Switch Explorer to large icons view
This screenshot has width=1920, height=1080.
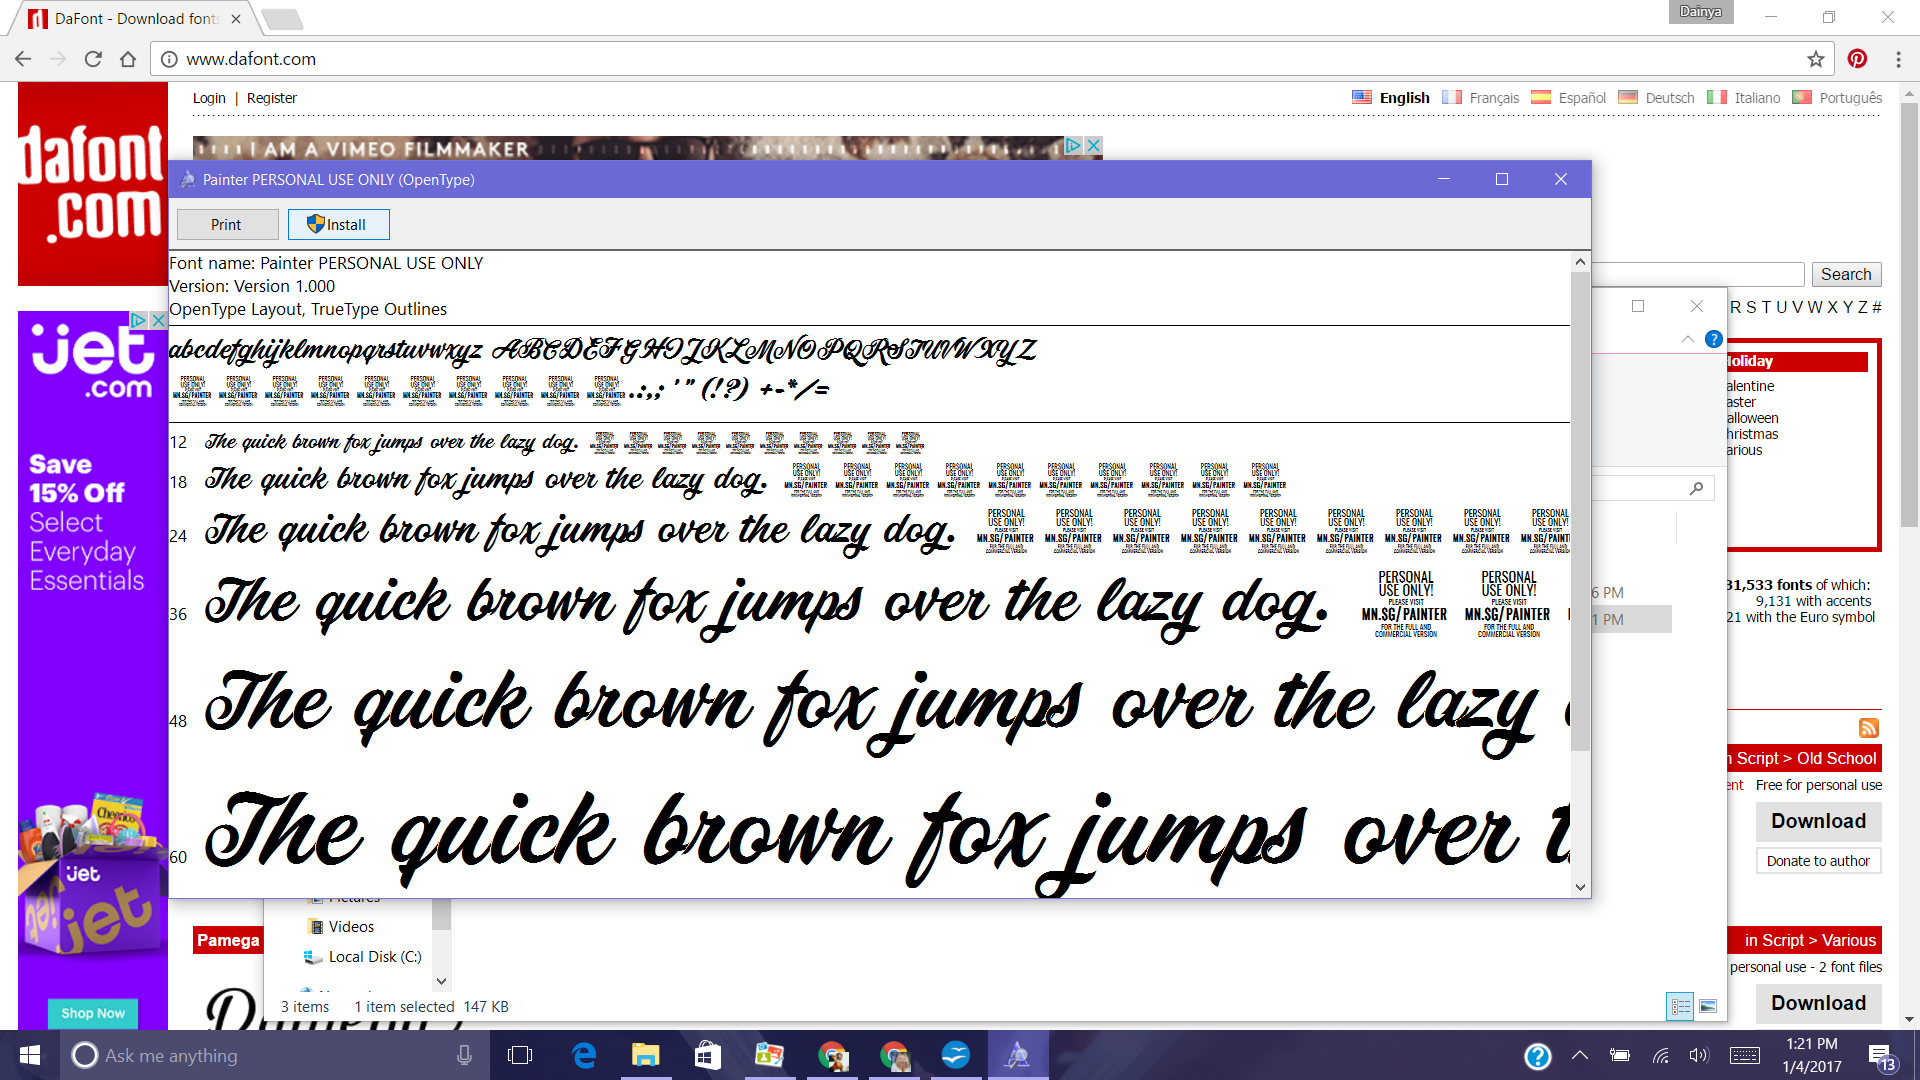pos(1708,1006)
